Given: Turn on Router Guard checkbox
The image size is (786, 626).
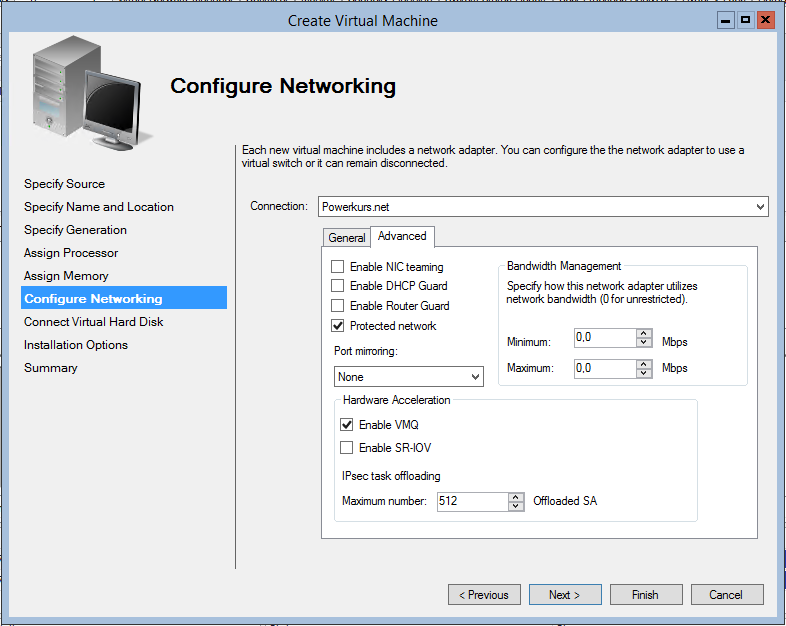Looking at the screenshot, I should [338, 305].
